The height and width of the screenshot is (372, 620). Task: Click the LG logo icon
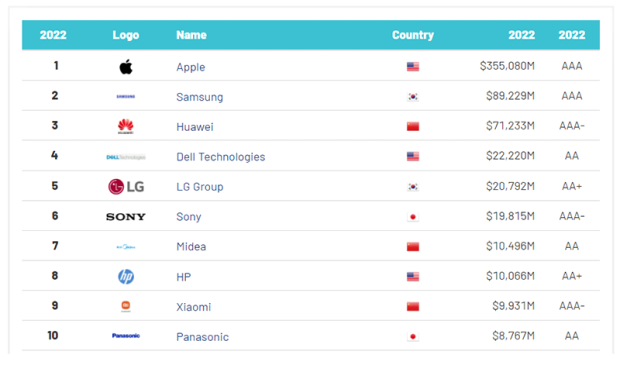pyautogui.click(x=126, y=187)
